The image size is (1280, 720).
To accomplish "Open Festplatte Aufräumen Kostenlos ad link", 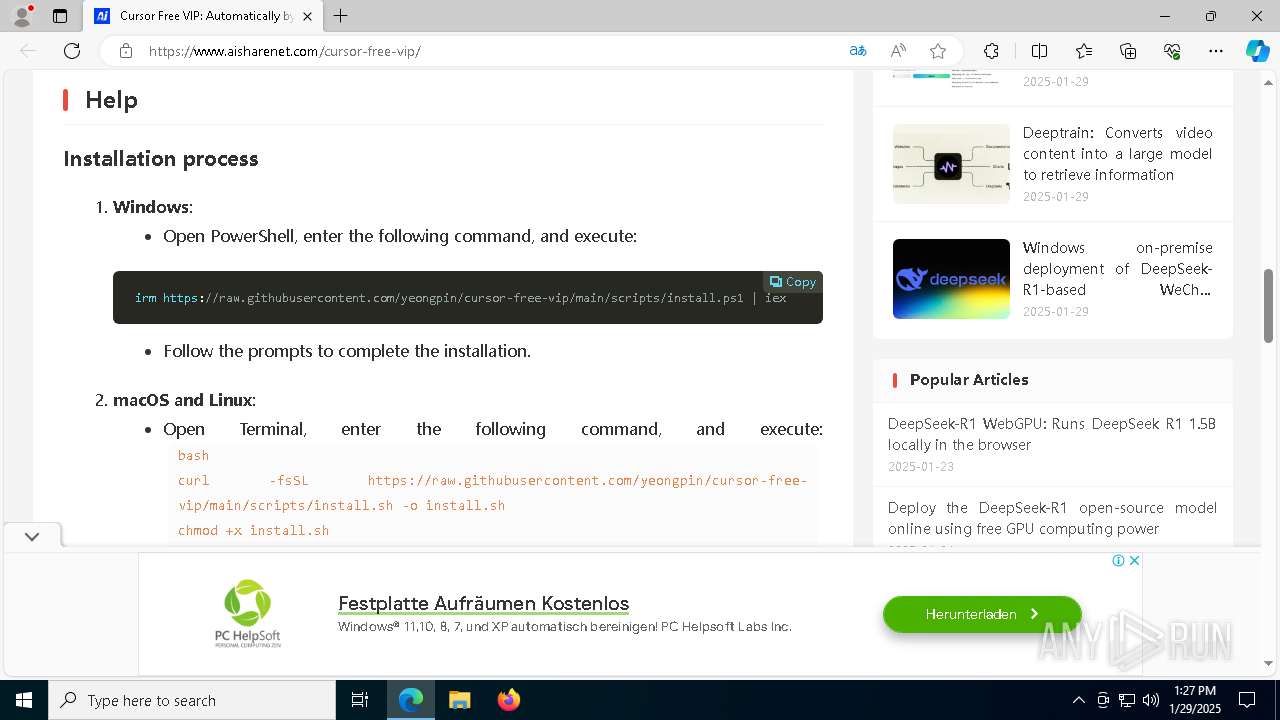I will coord(484,603).
